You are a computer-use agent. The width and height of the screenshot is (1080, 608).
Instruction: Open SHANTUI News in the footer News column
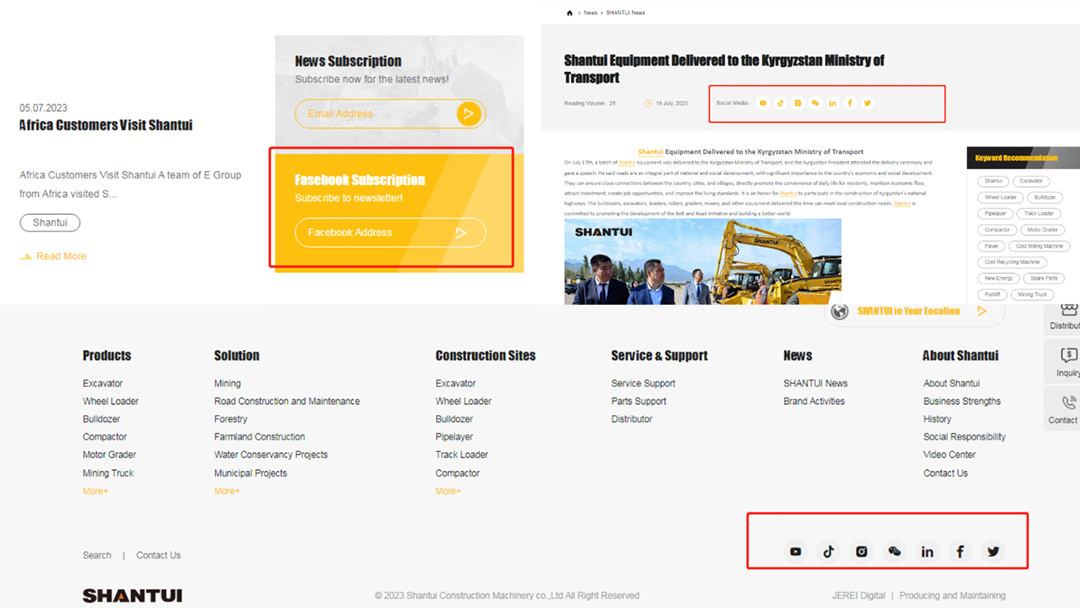816,384
